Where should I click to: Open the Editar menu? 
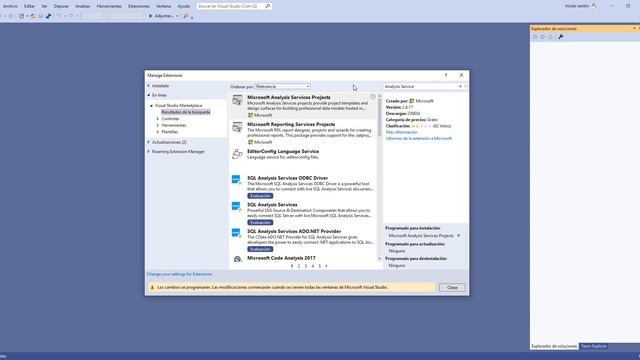pyautogui.click(x=29, y=6)
